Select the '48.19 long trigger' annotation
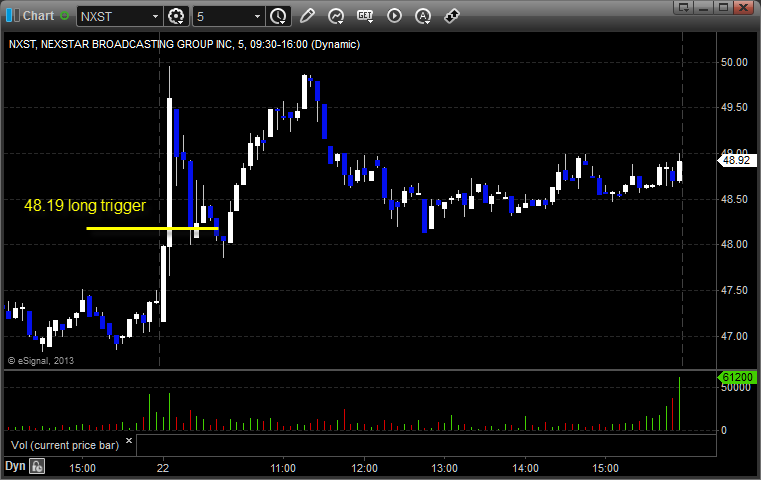The image size is (761, 480). click(85, 205)
